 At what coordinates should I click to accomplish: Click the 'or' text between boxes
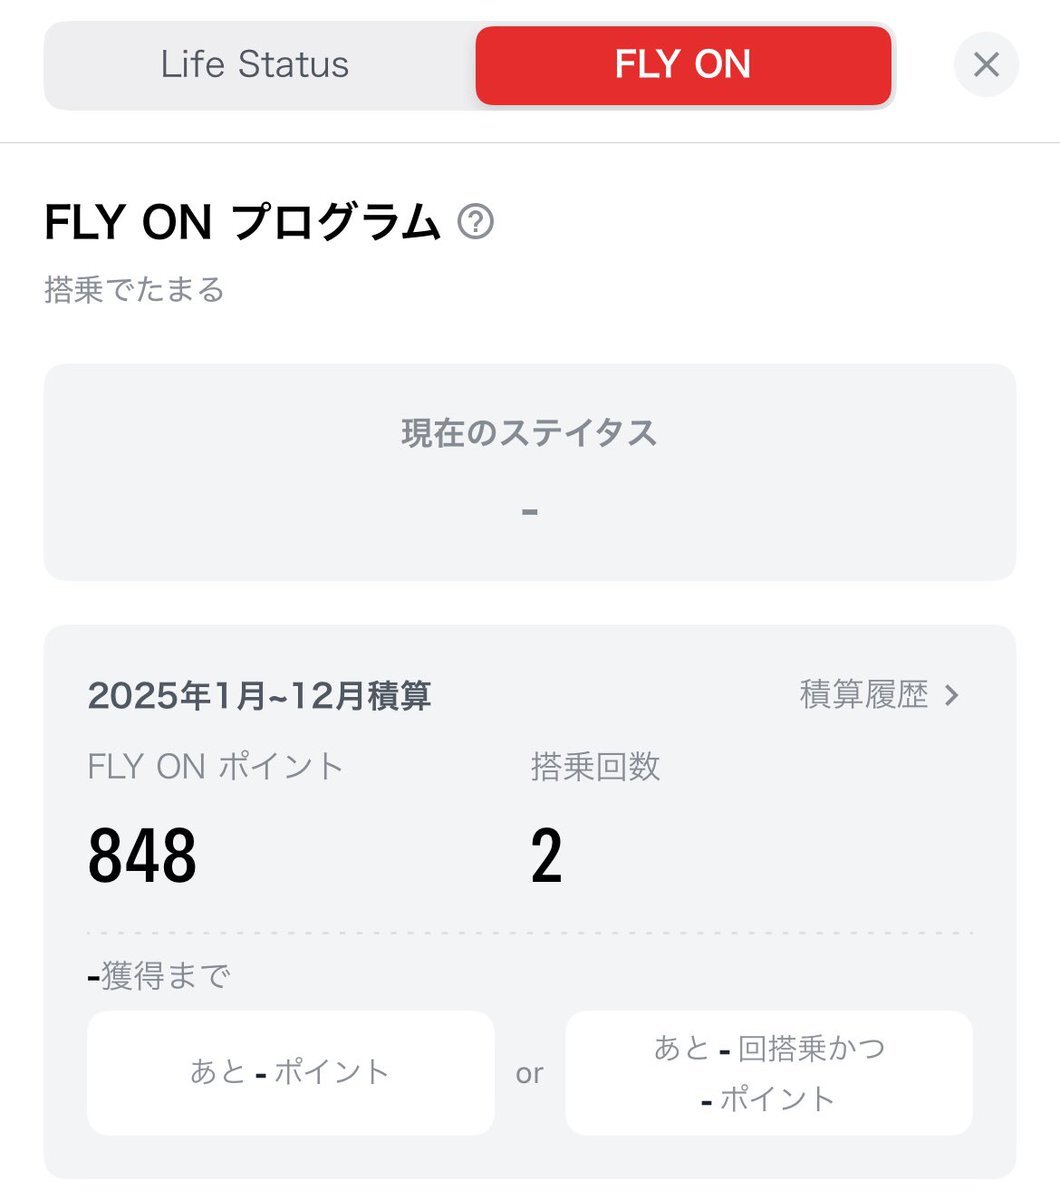[x=530, y=1074]
